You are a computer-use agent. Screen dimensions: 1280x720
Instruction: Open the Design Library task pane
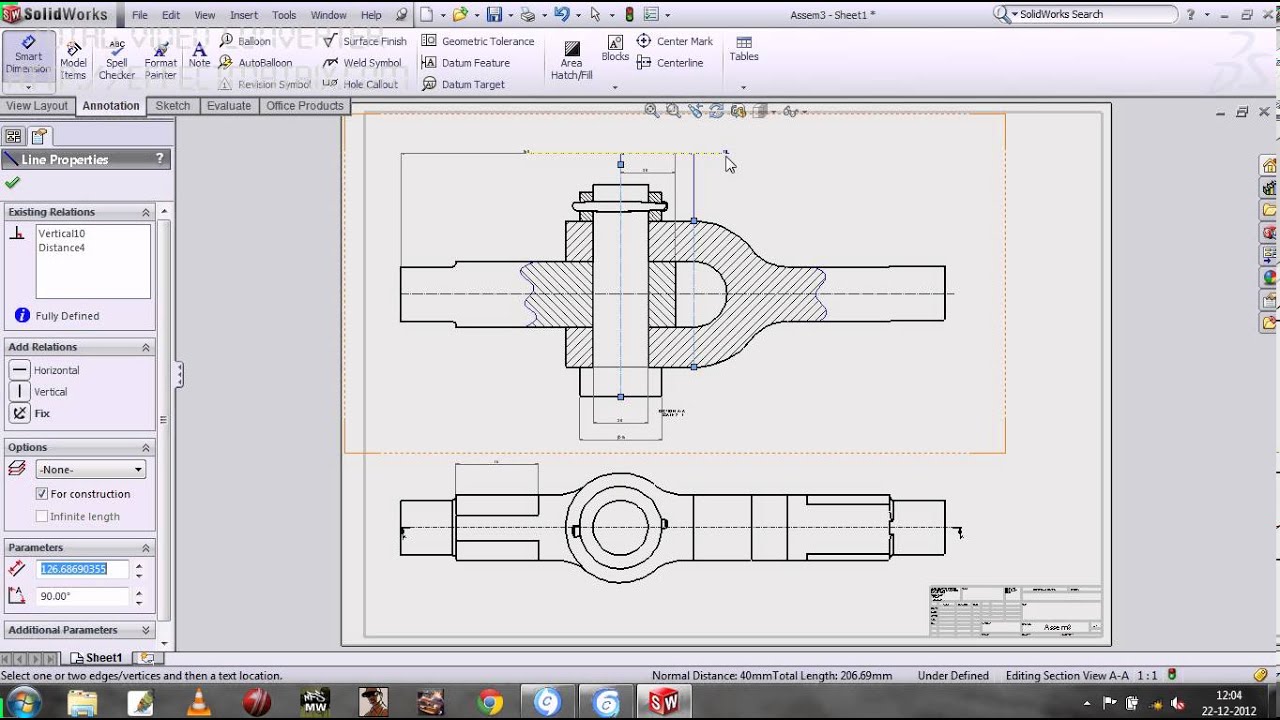[1268, 186]
